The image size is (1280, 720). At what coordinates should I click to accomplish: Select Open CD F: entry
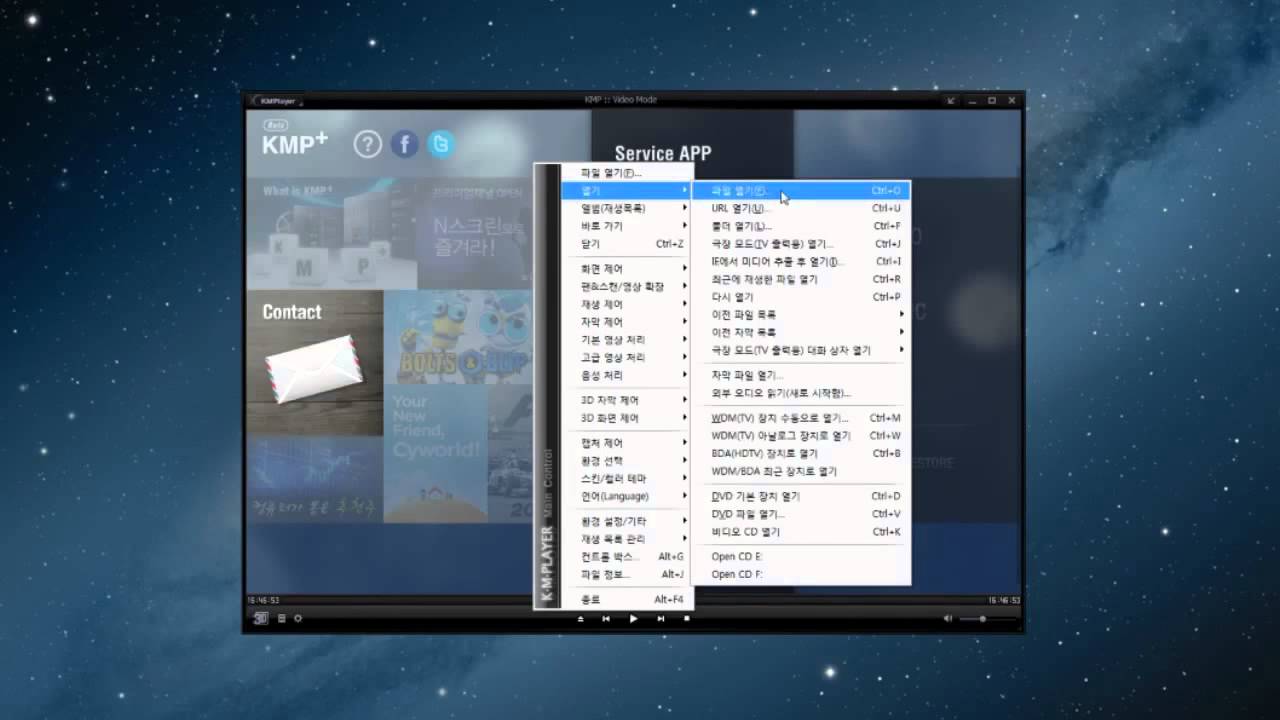point(801,574)
